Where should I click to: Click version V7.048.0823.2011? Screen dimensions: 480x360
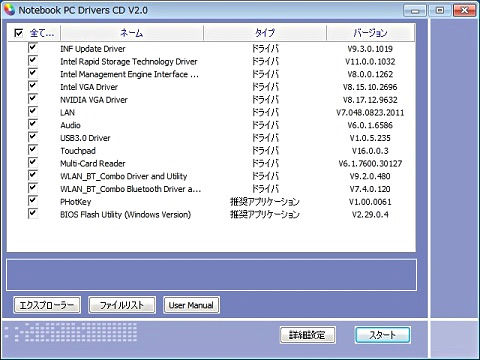tap(370, 113)
